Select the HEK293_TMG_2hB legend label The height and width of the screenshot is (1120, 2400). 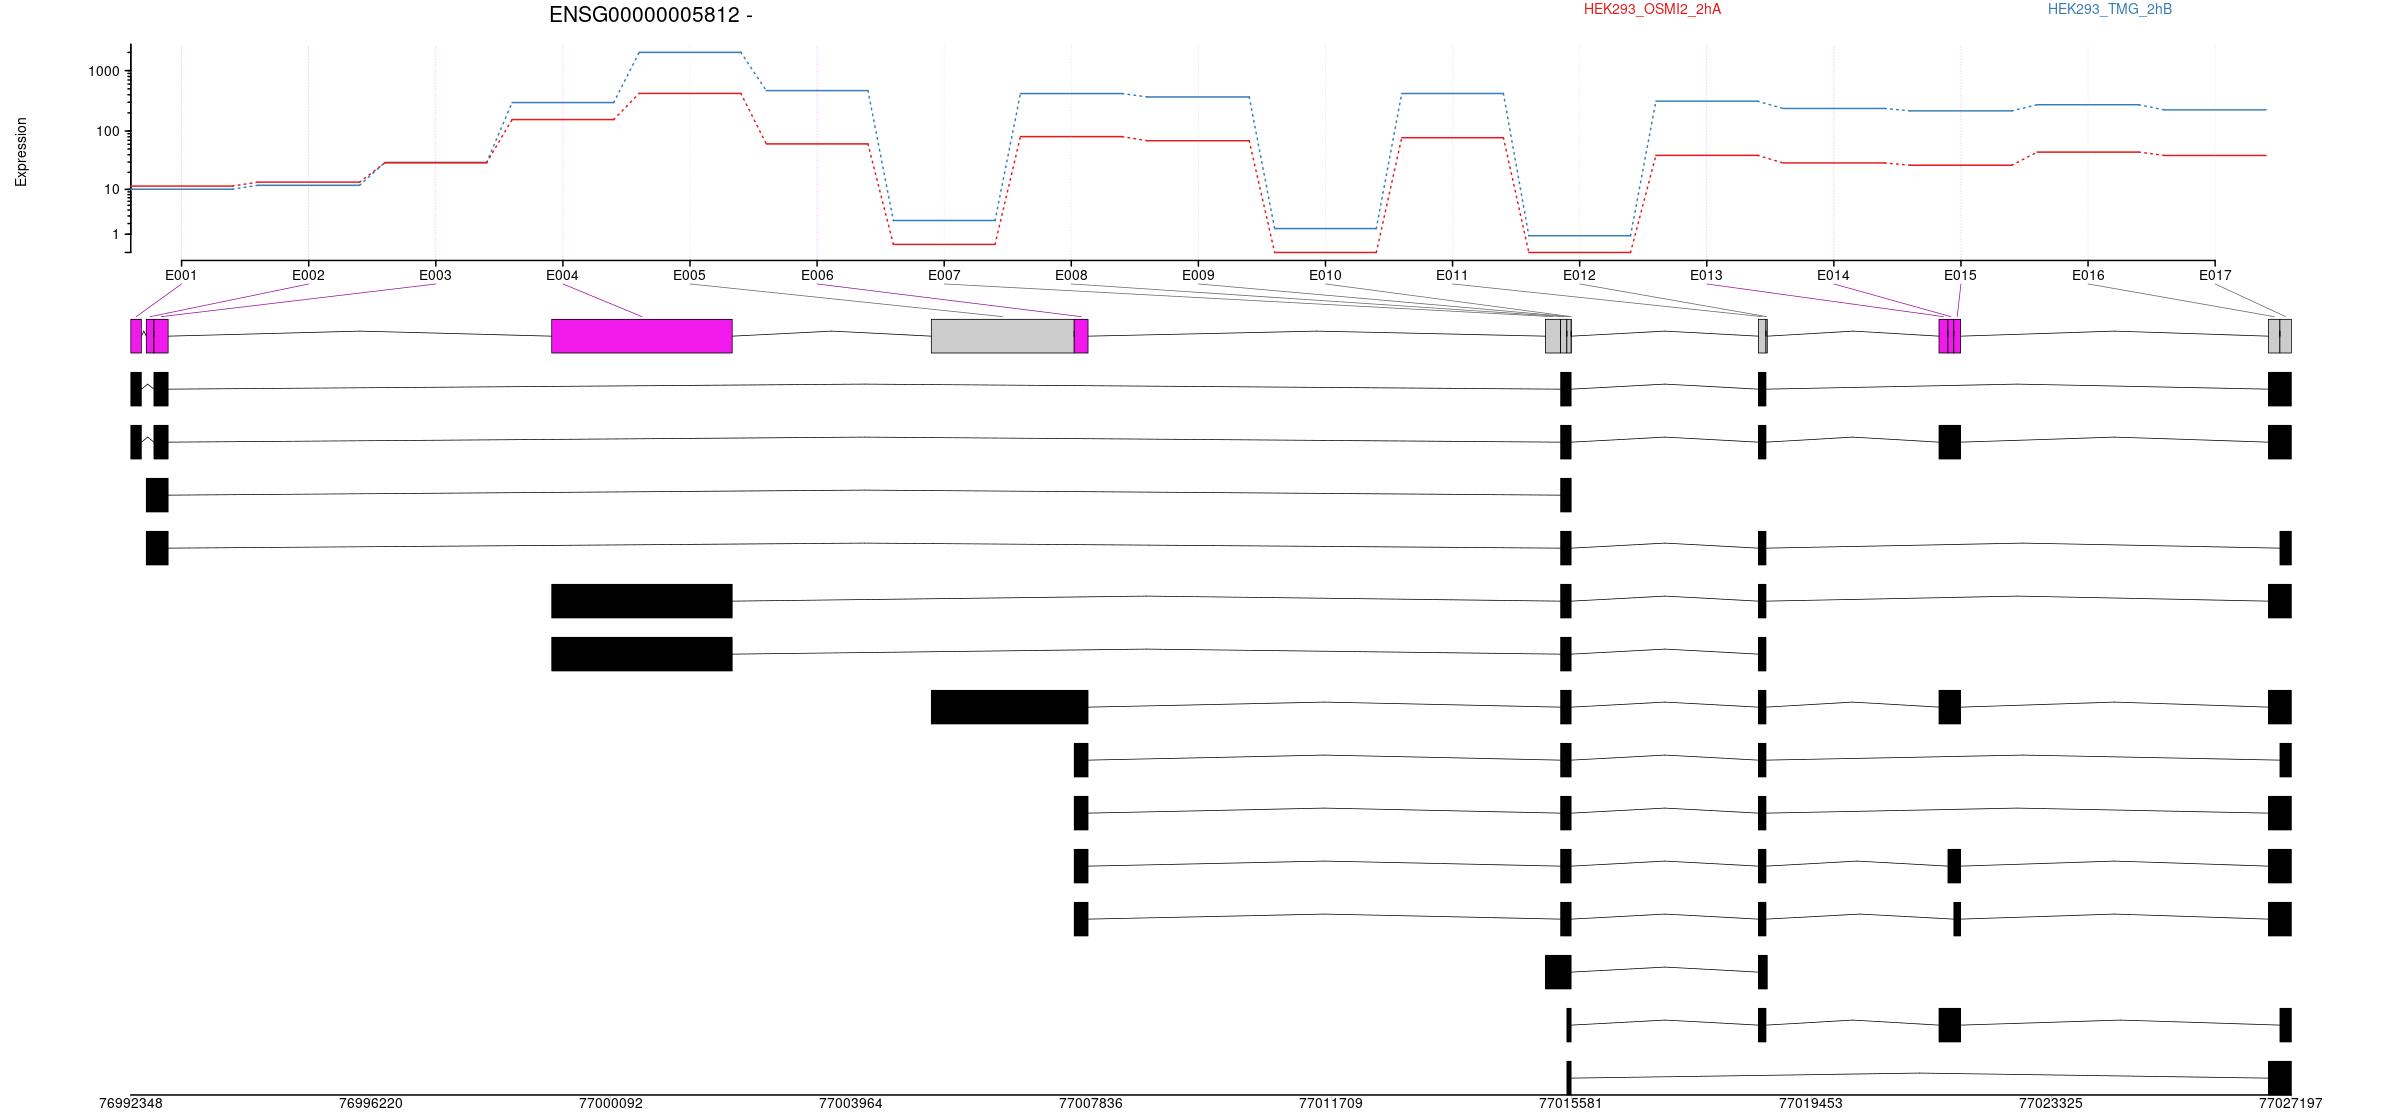pos(2109,9)
